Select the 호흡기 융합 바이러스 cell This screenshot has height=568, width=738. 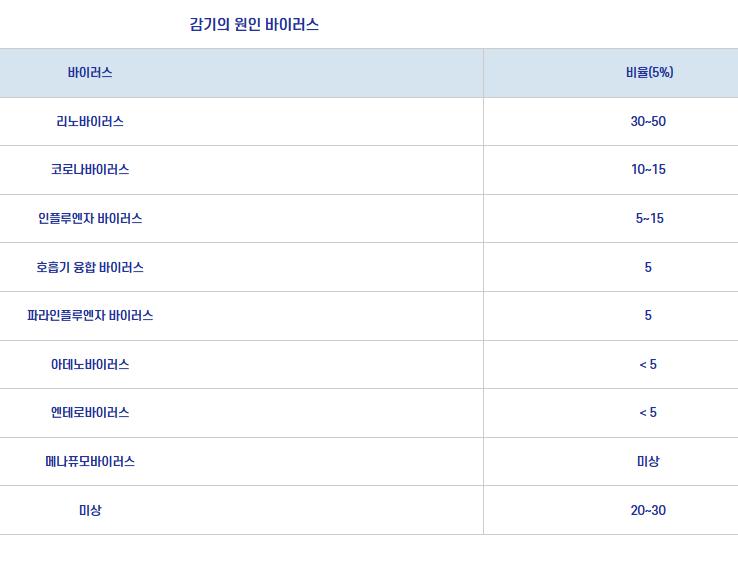coord(90,267)
